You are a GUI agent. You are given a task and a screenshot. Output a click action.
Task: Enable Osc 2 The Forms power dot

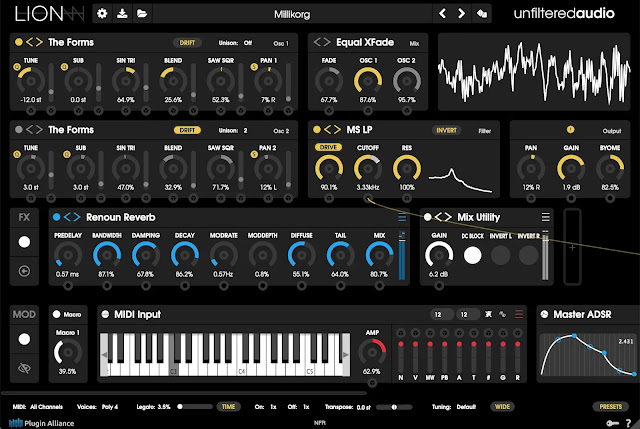tap(18, 130)
